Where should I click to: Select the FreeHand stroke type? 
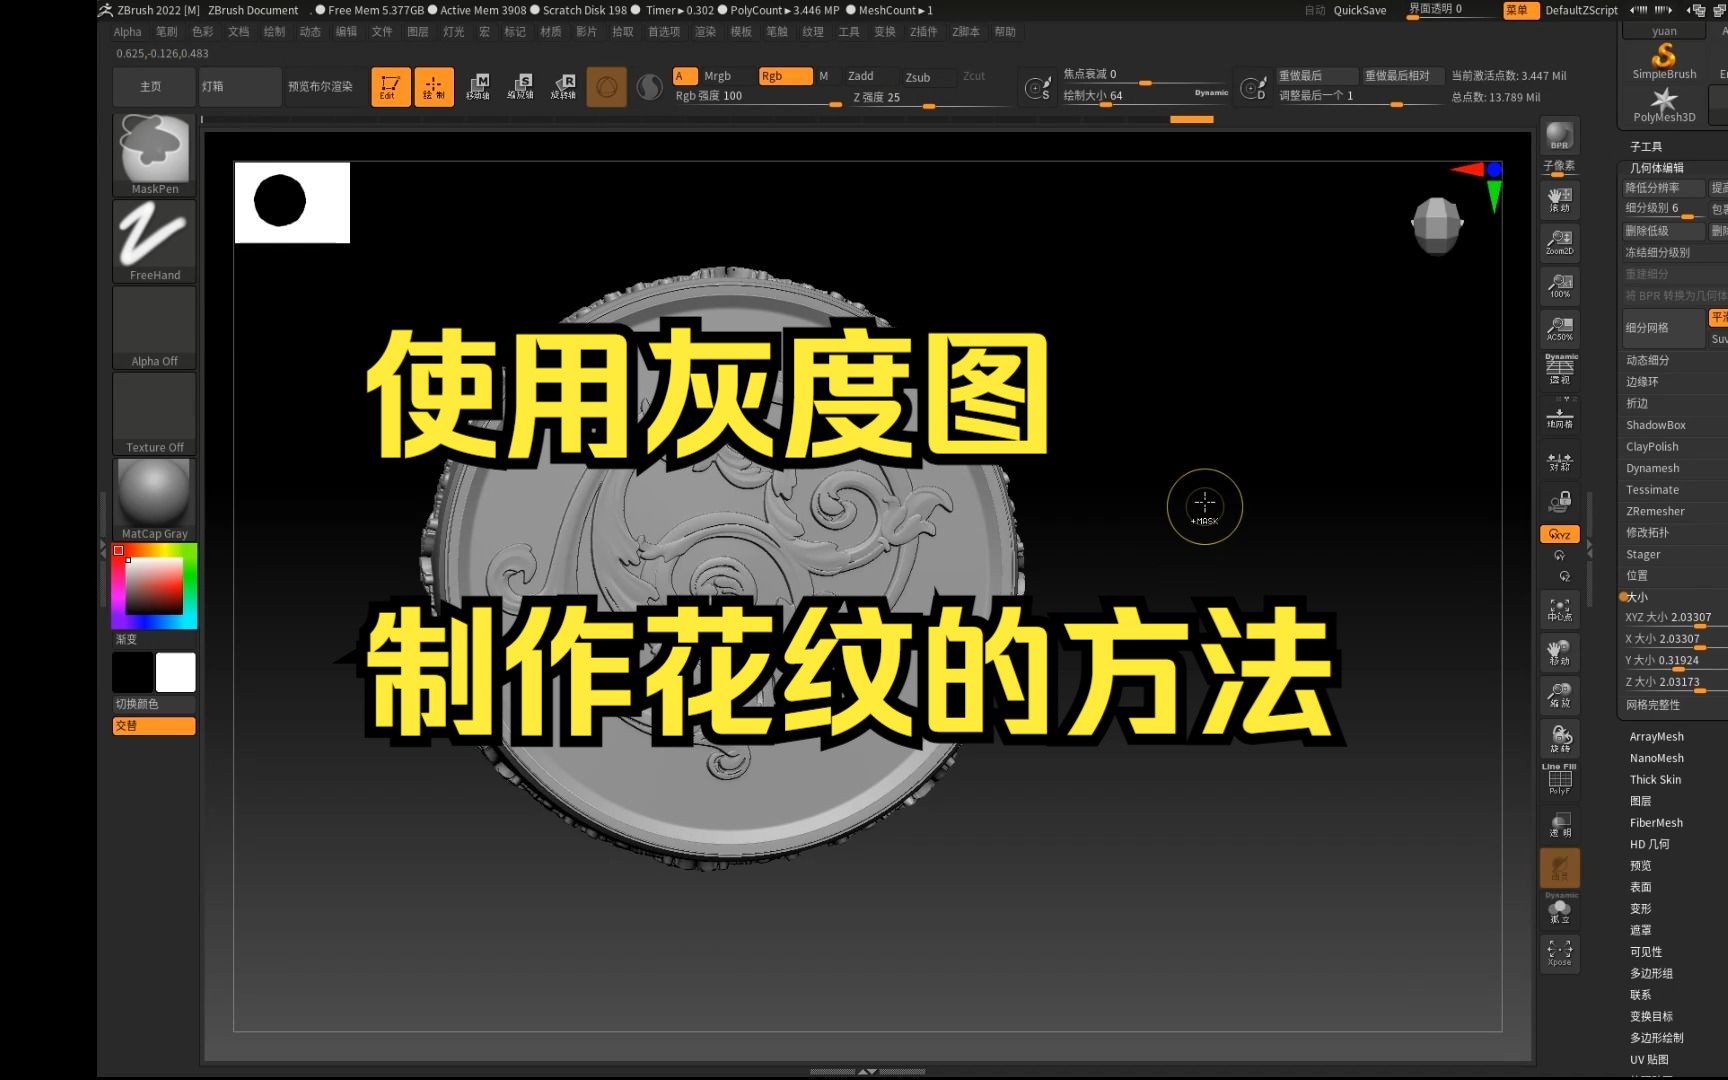[152, 237]
